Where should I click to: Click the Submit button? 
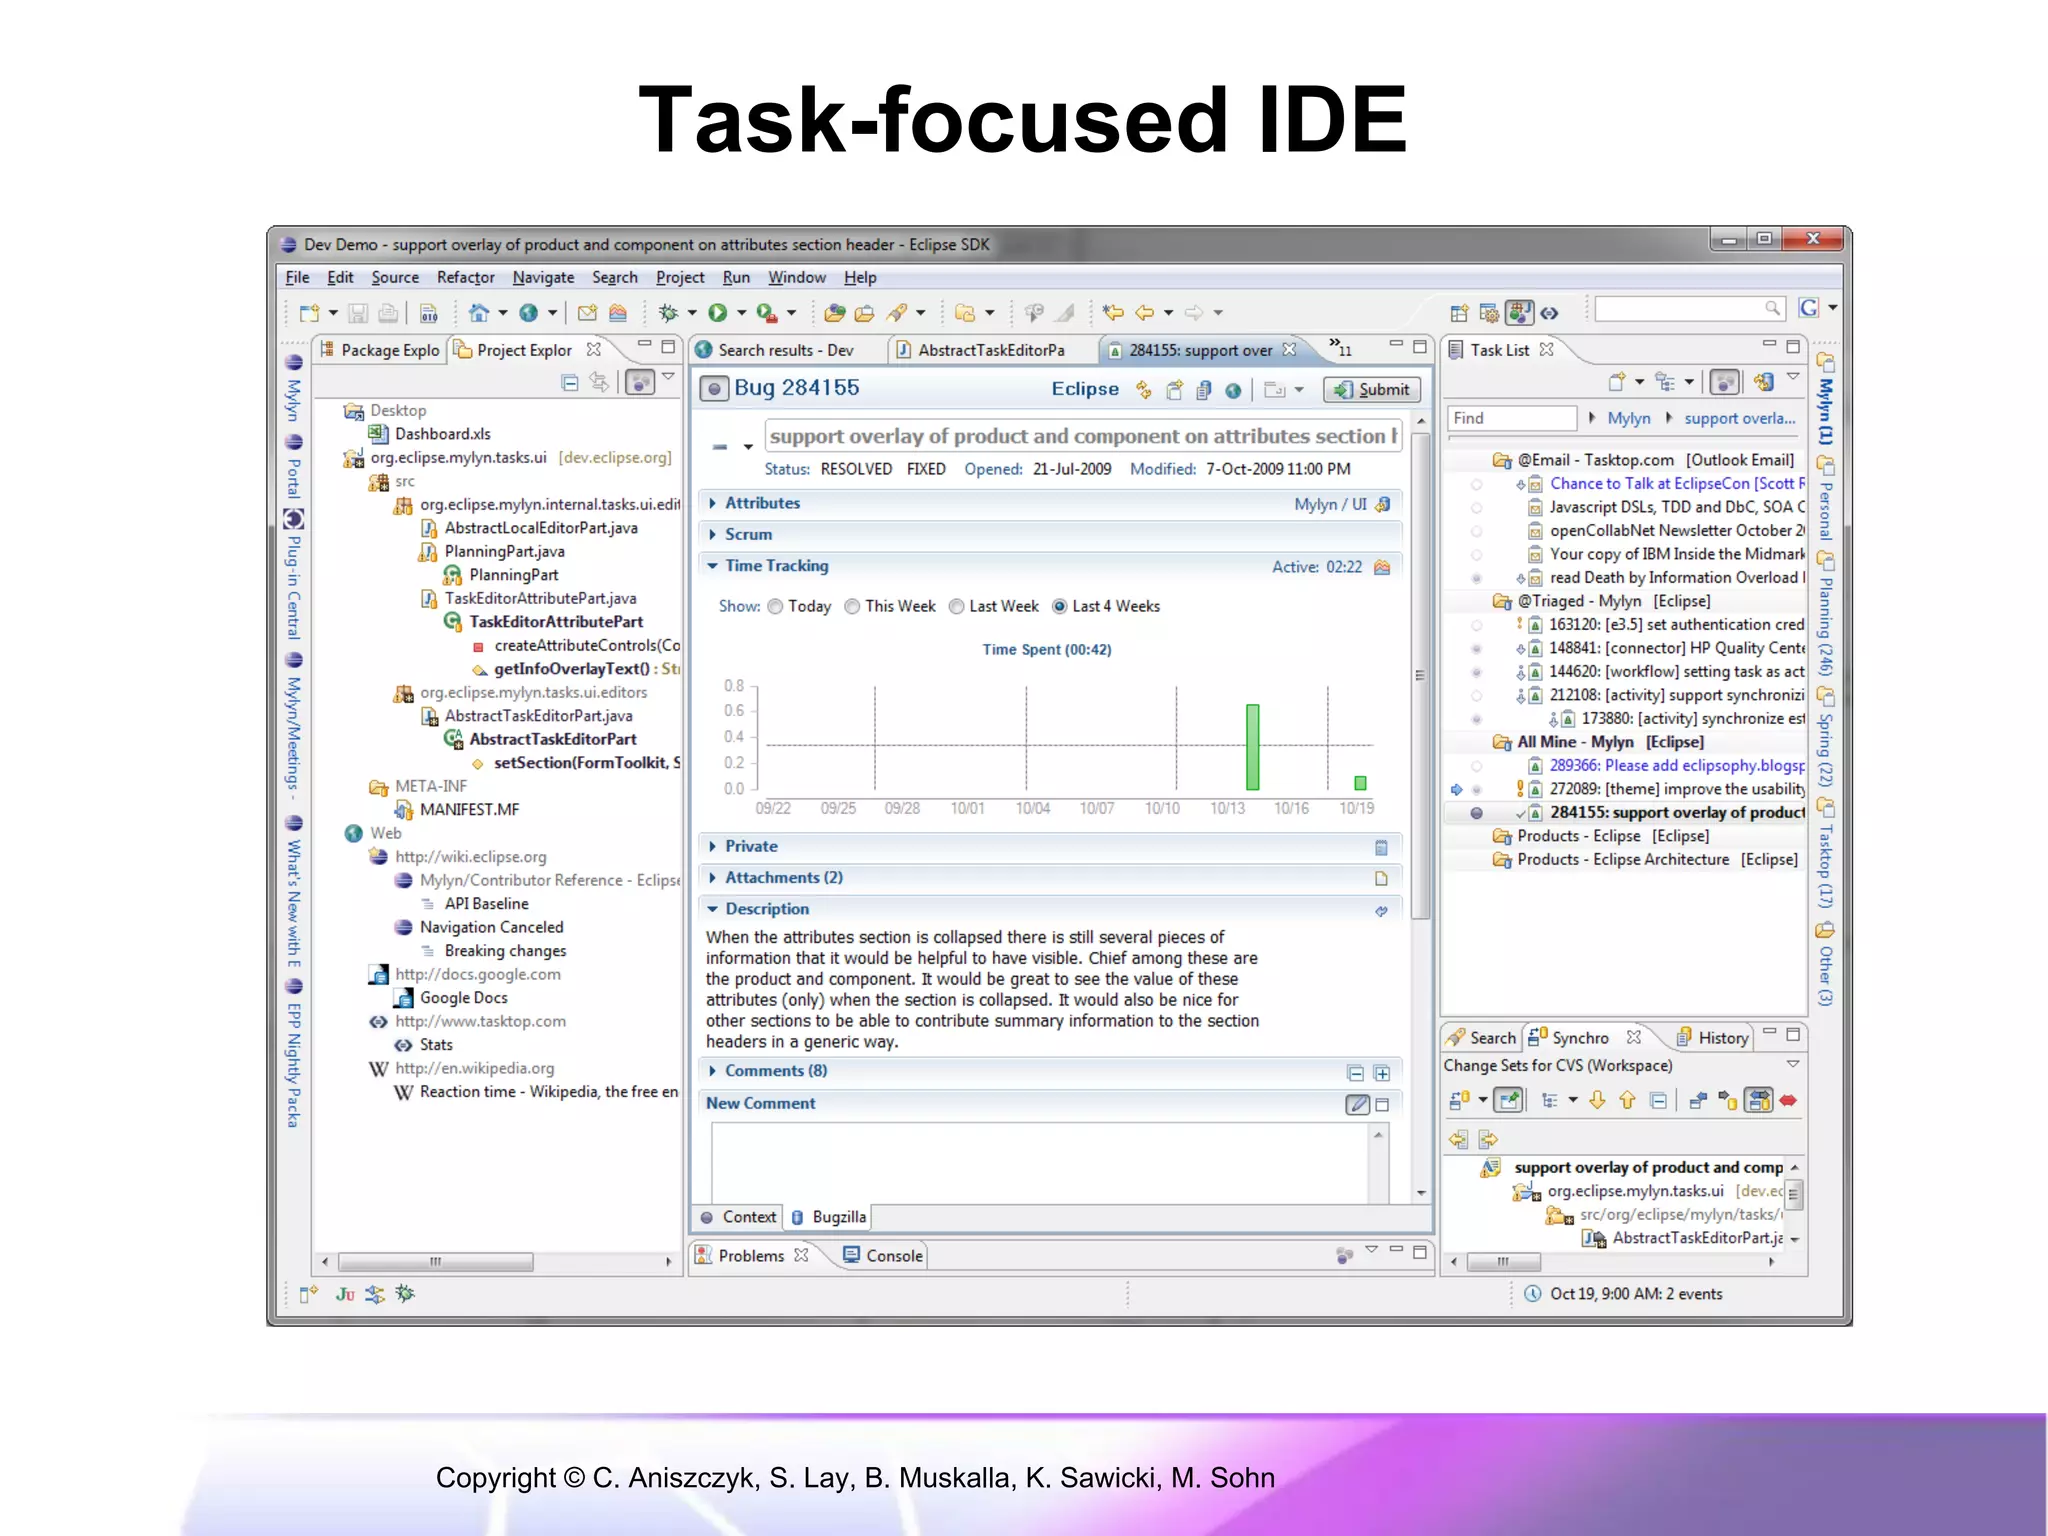tap(1372, 390)
